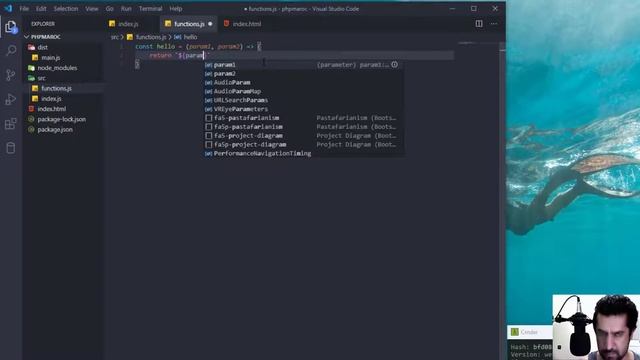Click the editor vertical scrollbar
640x360 pixels.
click(x=502, y=200)
